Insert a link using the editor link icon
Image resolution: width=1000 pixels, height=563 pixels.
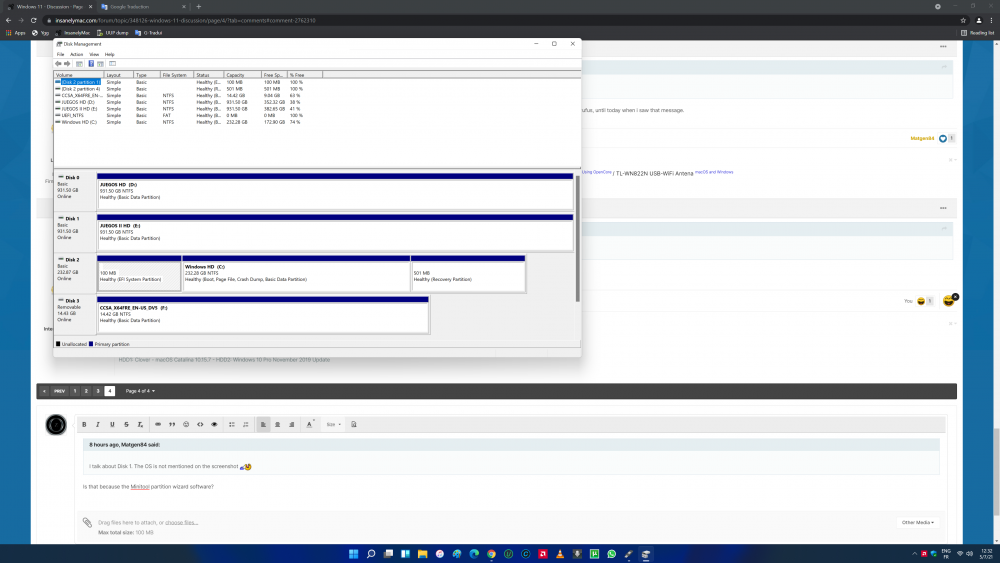click(x=158, y=424)
